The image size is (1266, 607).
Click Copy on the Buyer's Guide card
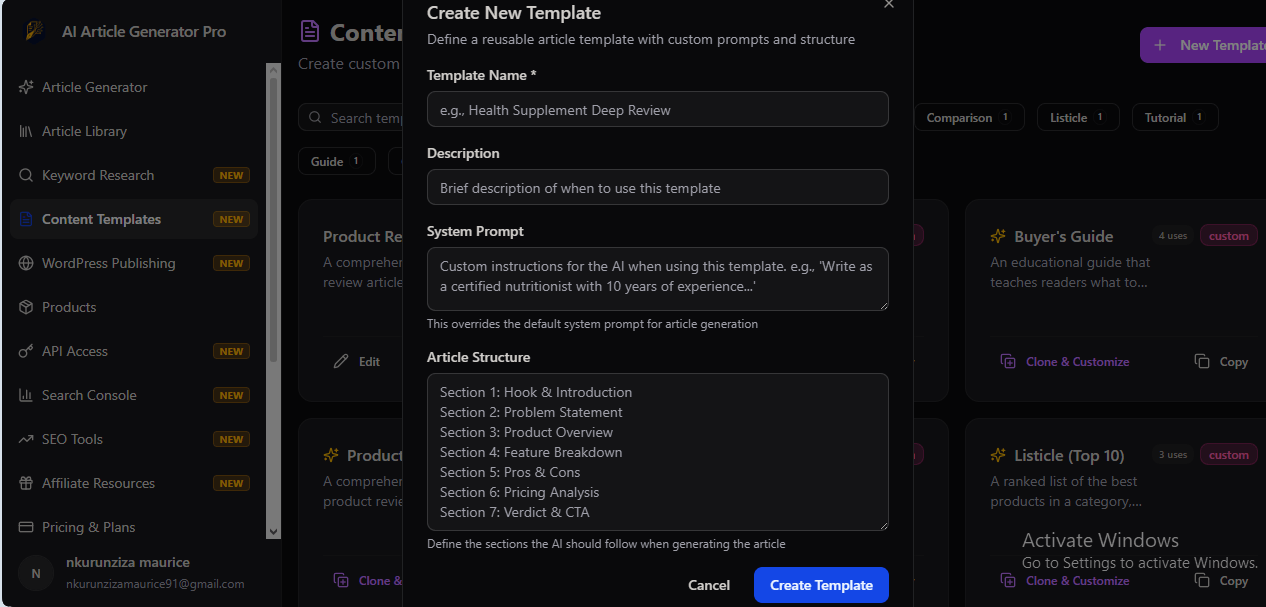point(1221,362)
